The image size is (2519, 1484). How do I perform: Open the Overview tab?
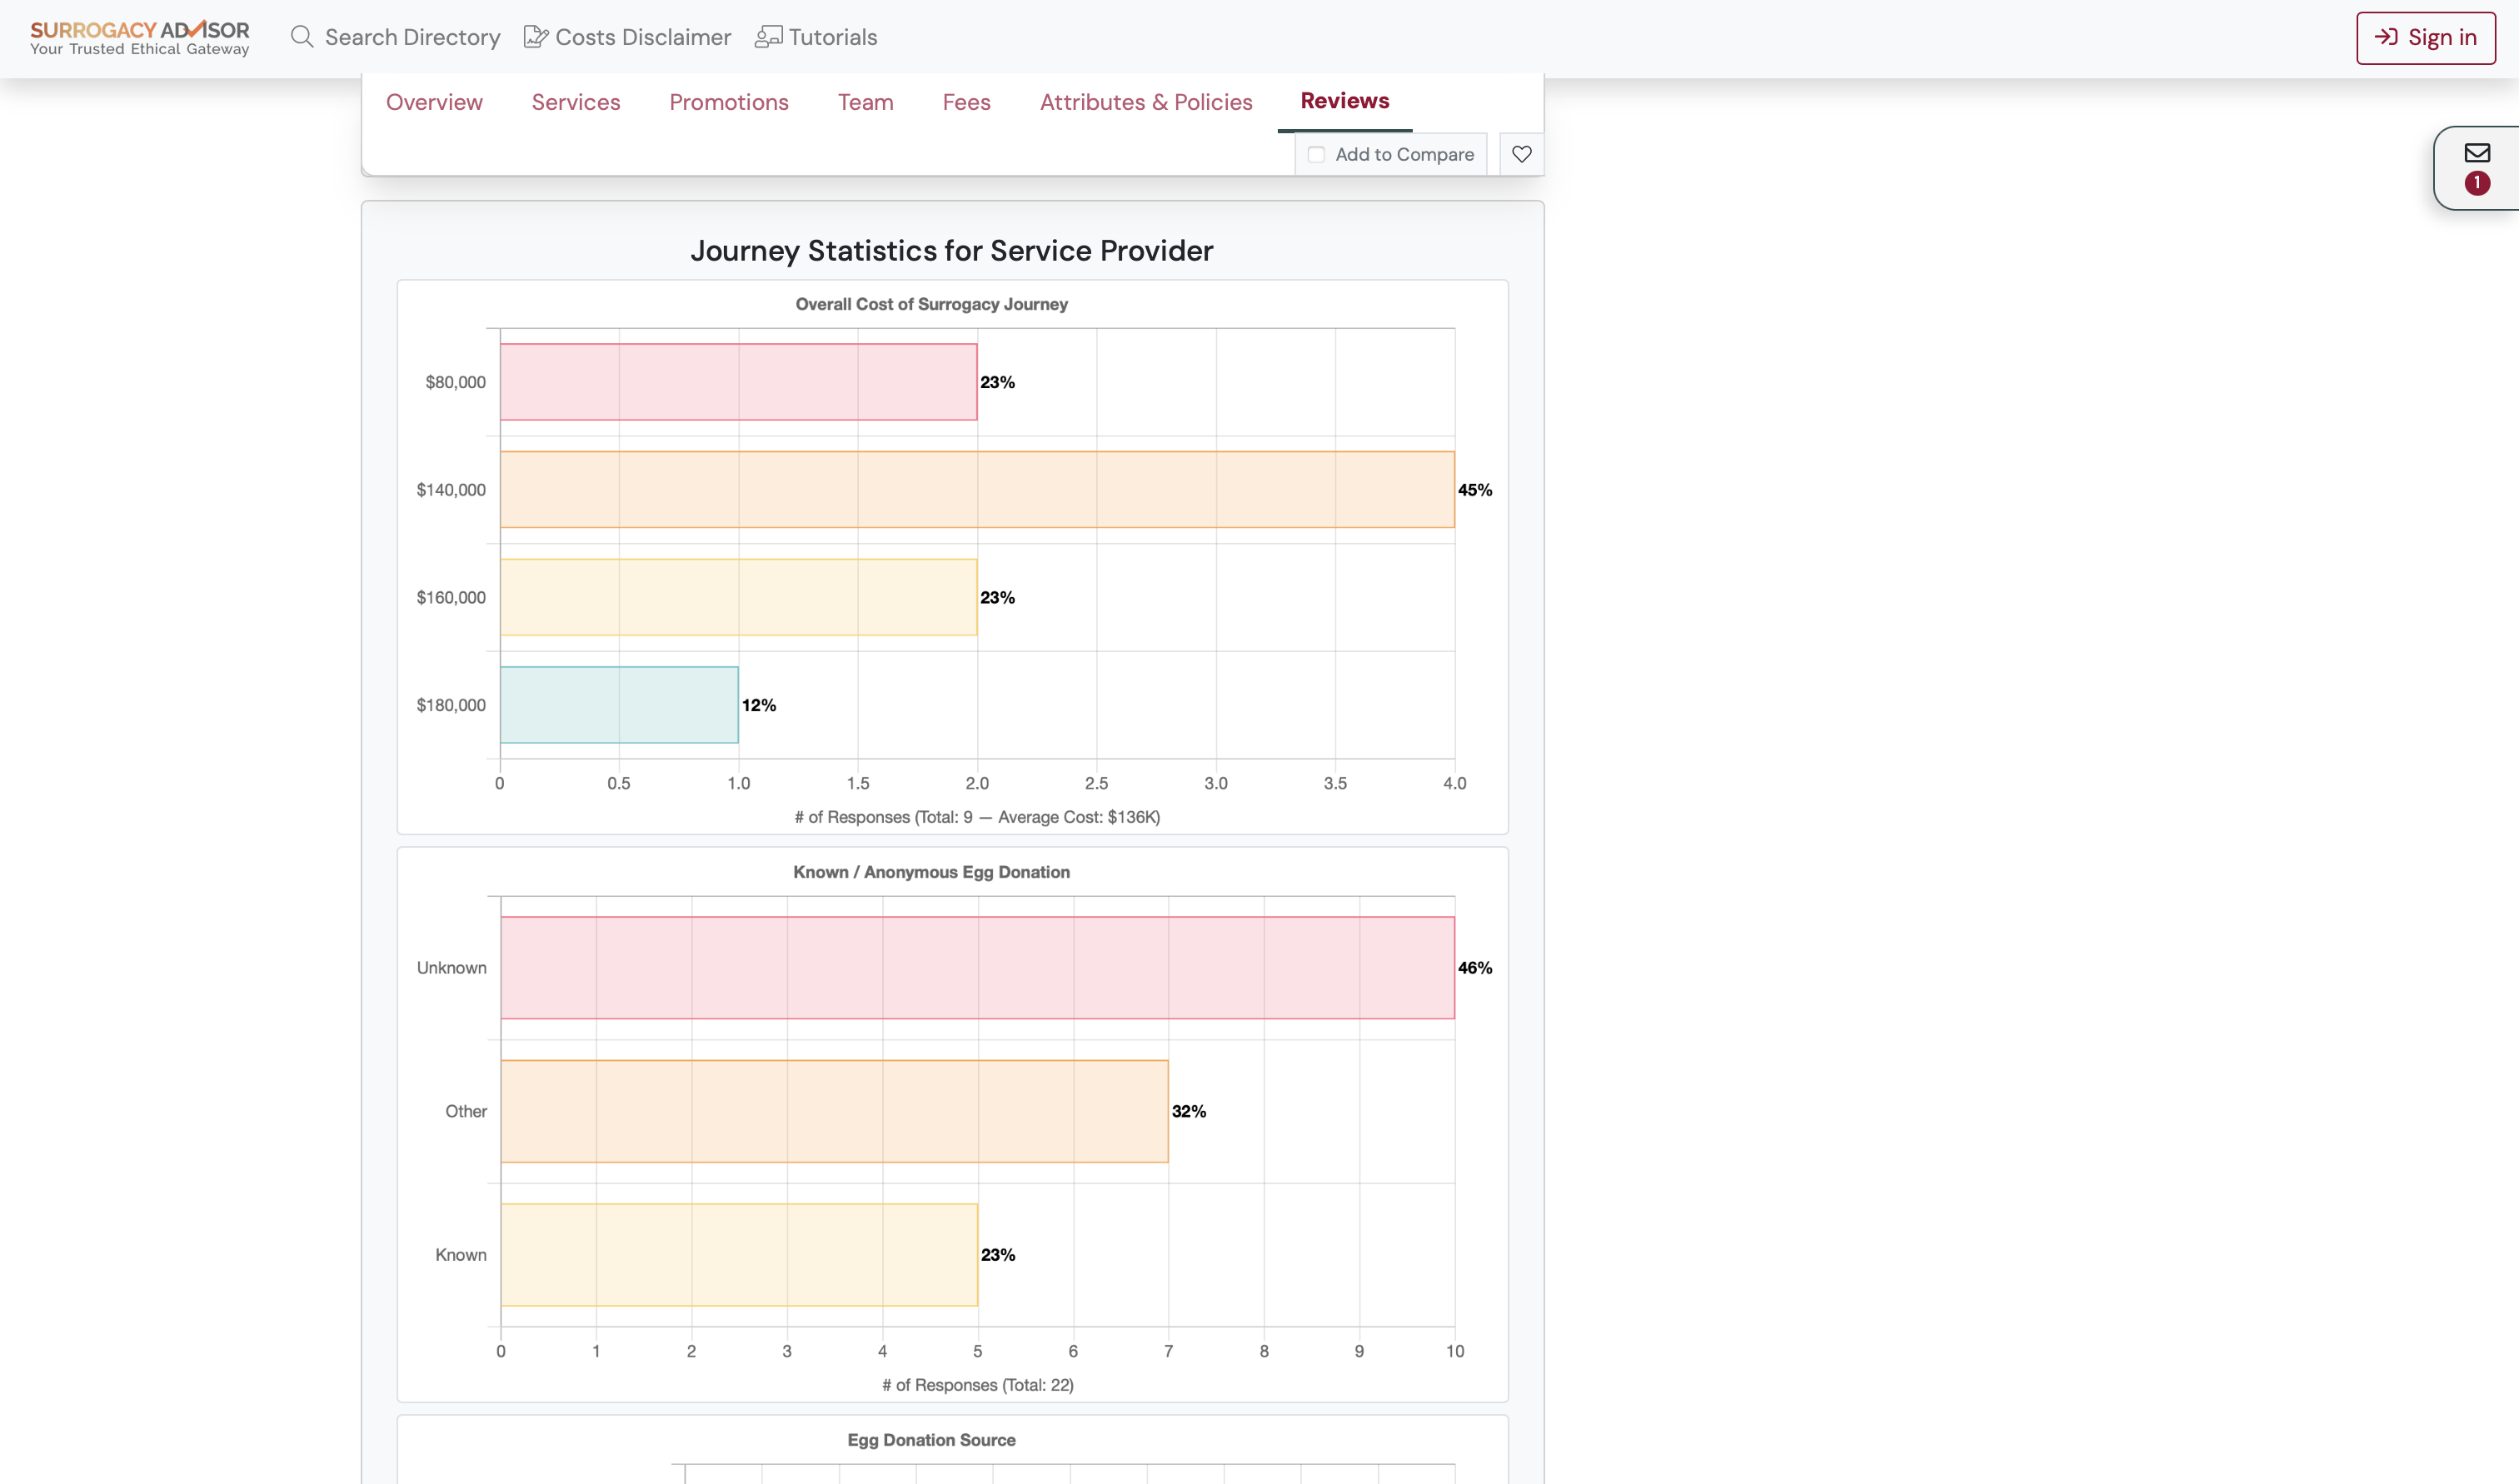pyautogui.click(x=434, y=102)
